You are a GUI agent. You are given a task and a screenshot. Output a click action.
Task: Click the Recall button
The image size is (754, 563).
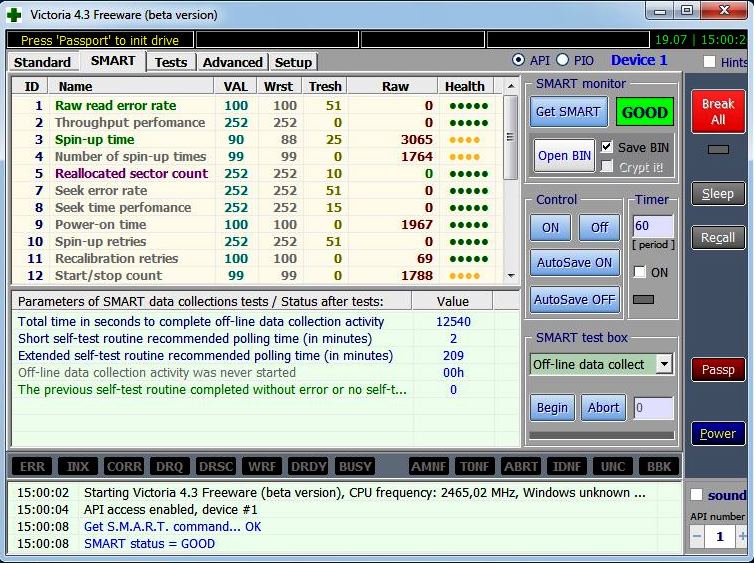pos(718,238)
